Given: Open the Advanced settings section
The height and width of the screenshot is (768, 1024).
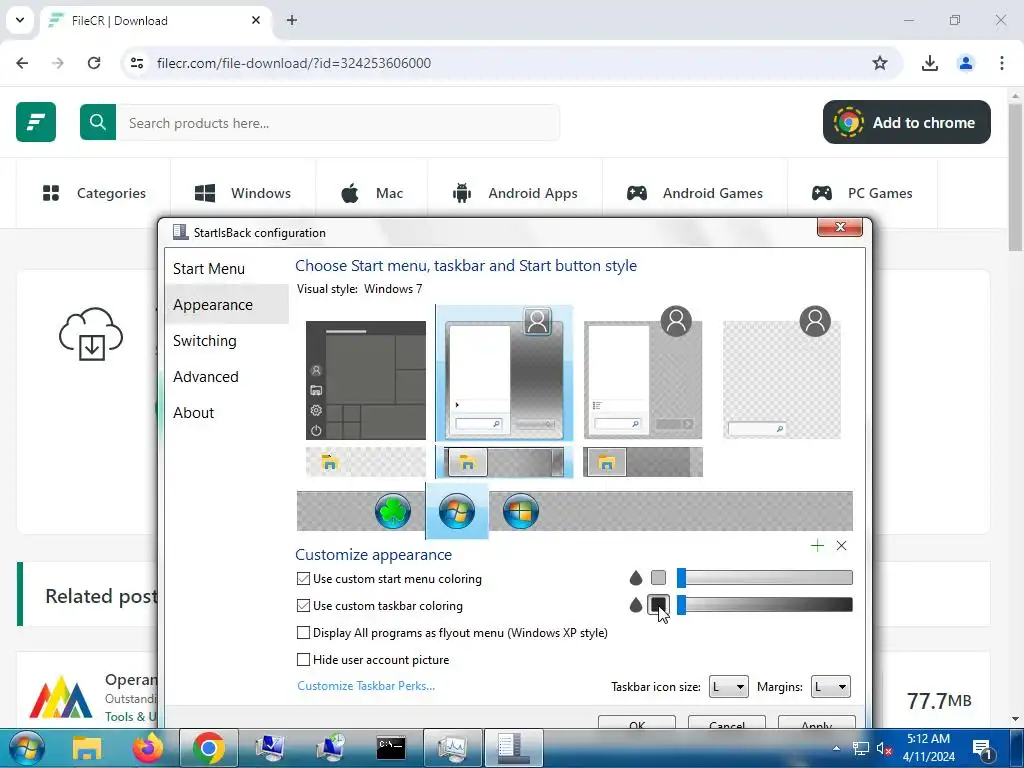Looking at the screenshot, I should coord(206,376).
